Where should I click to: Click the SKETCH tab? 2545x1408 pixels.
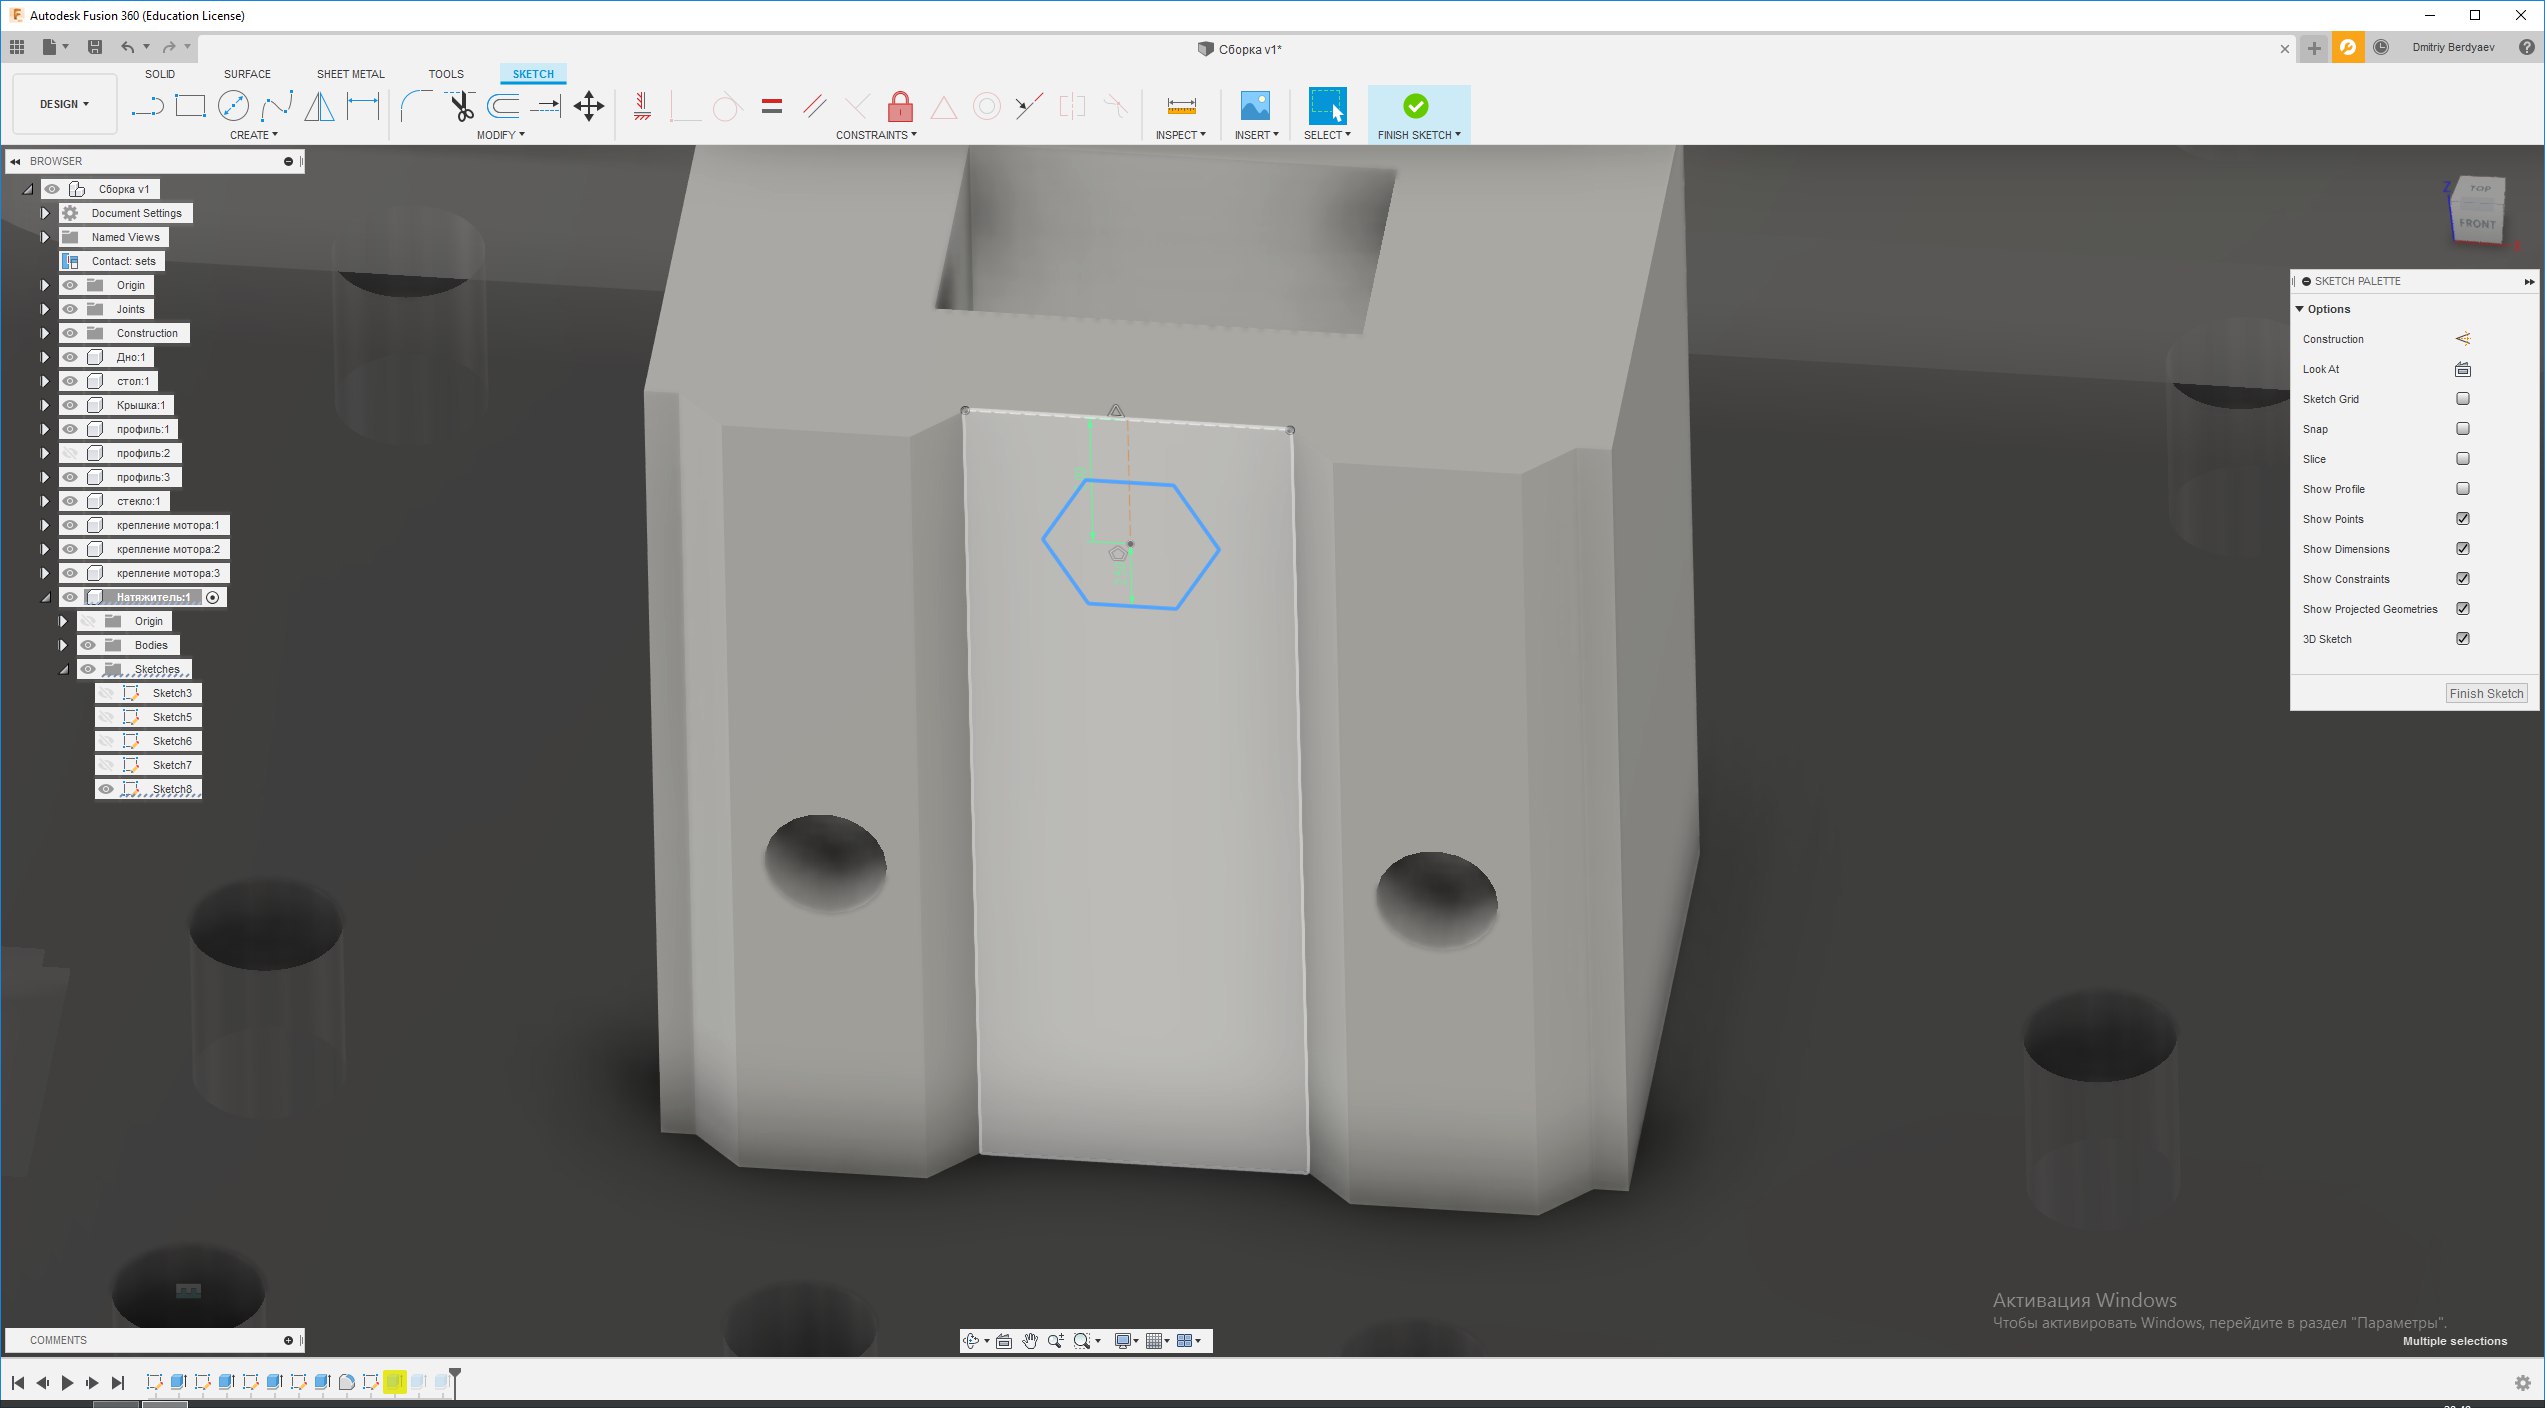coord(533,74)
